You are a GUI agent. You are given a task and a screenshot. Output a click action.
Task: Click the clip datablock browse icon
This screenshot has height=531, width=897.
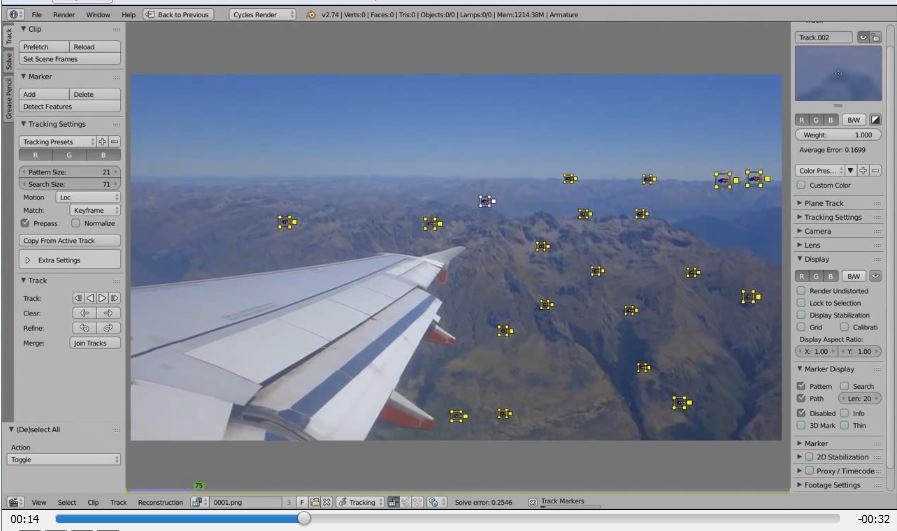coord(199,502)
